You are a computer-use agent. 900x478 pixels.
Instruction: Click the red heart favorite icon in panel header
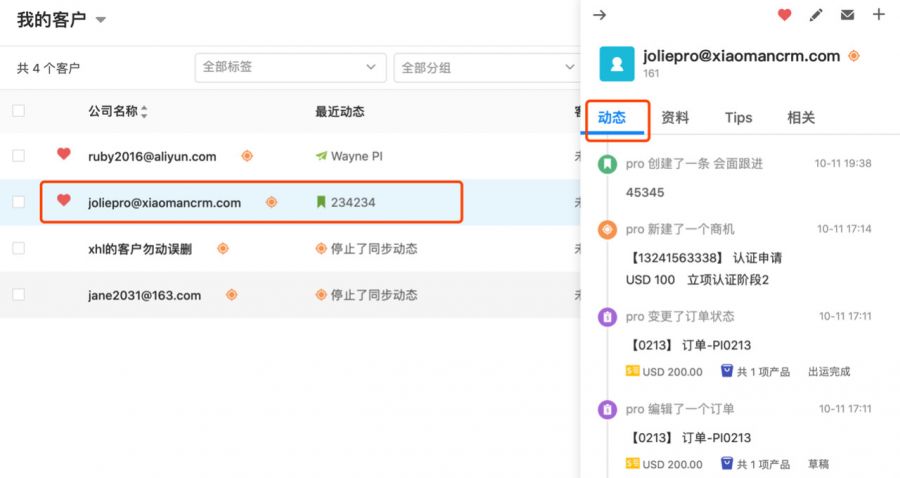(x=784, y=15)
